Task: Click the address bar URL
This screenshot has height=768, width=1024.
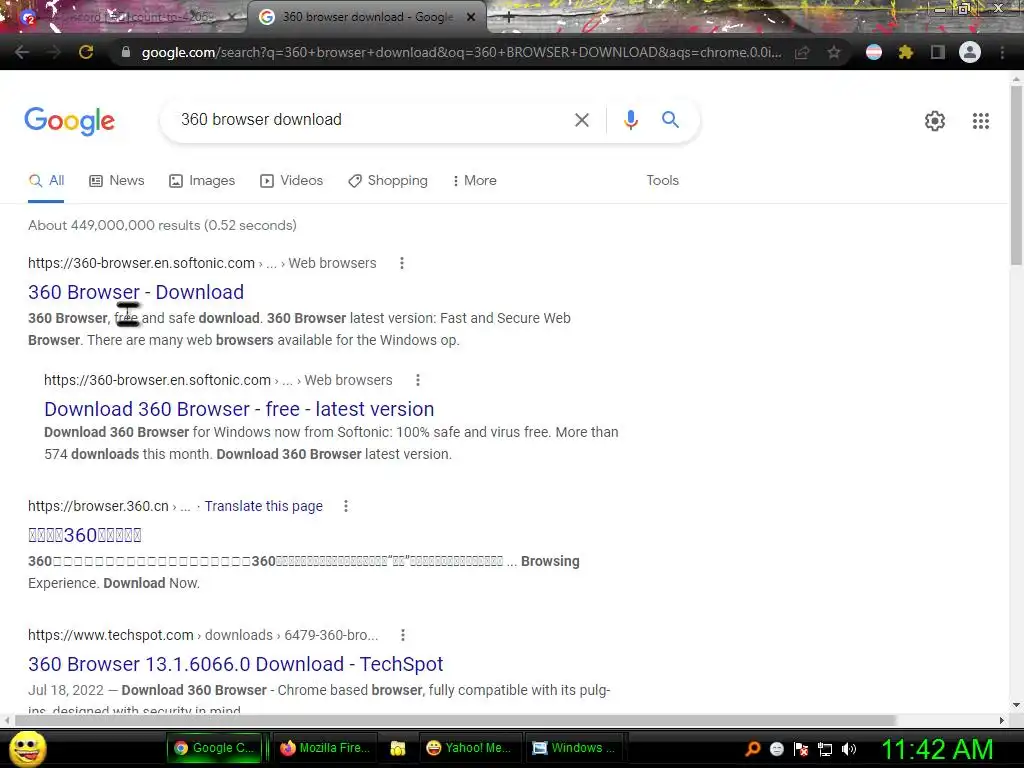Action: (x=461, y=52)
